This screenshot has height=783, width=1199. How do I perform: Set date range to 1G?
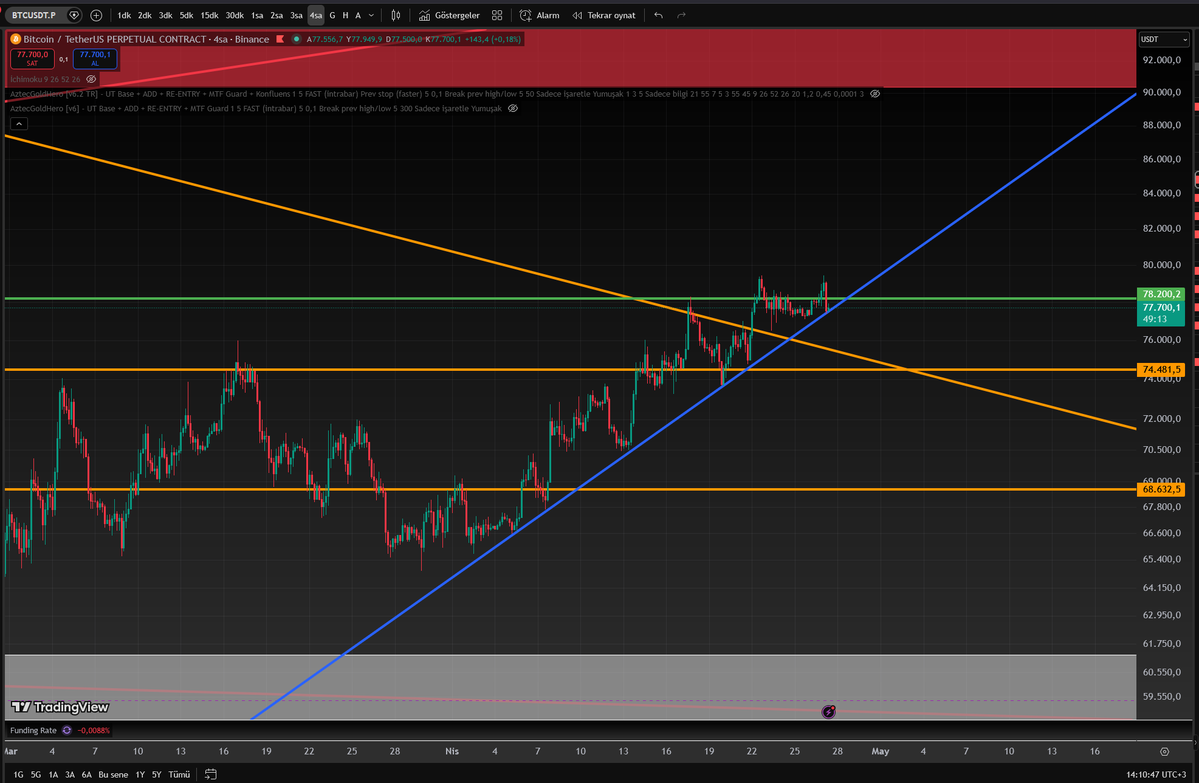pyautogui.click(x=18, y=775)
